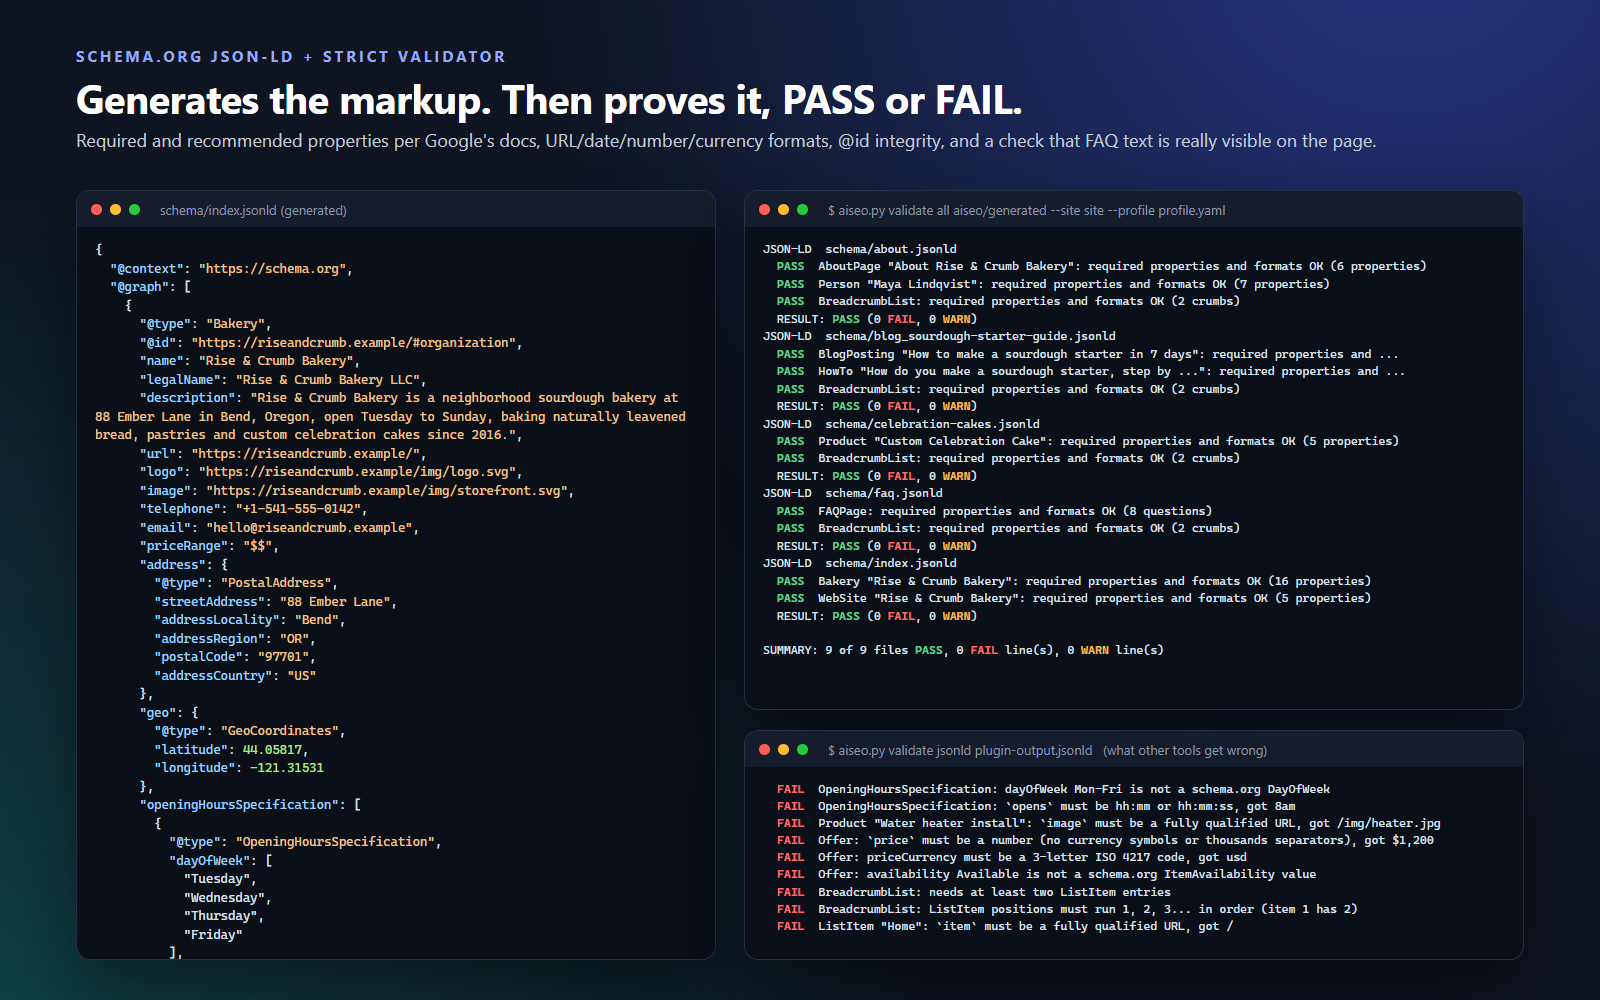Select the 'schema/index.jsonld (generated)' window title
The height and width of the screenshot is (1000, 1600).
tap(253, 211)
